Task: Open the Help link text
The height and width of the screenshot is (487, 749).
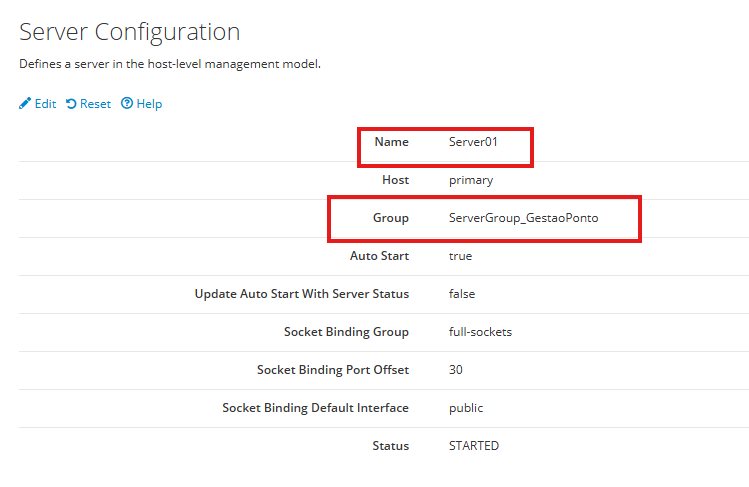Action: click(149, 104)
